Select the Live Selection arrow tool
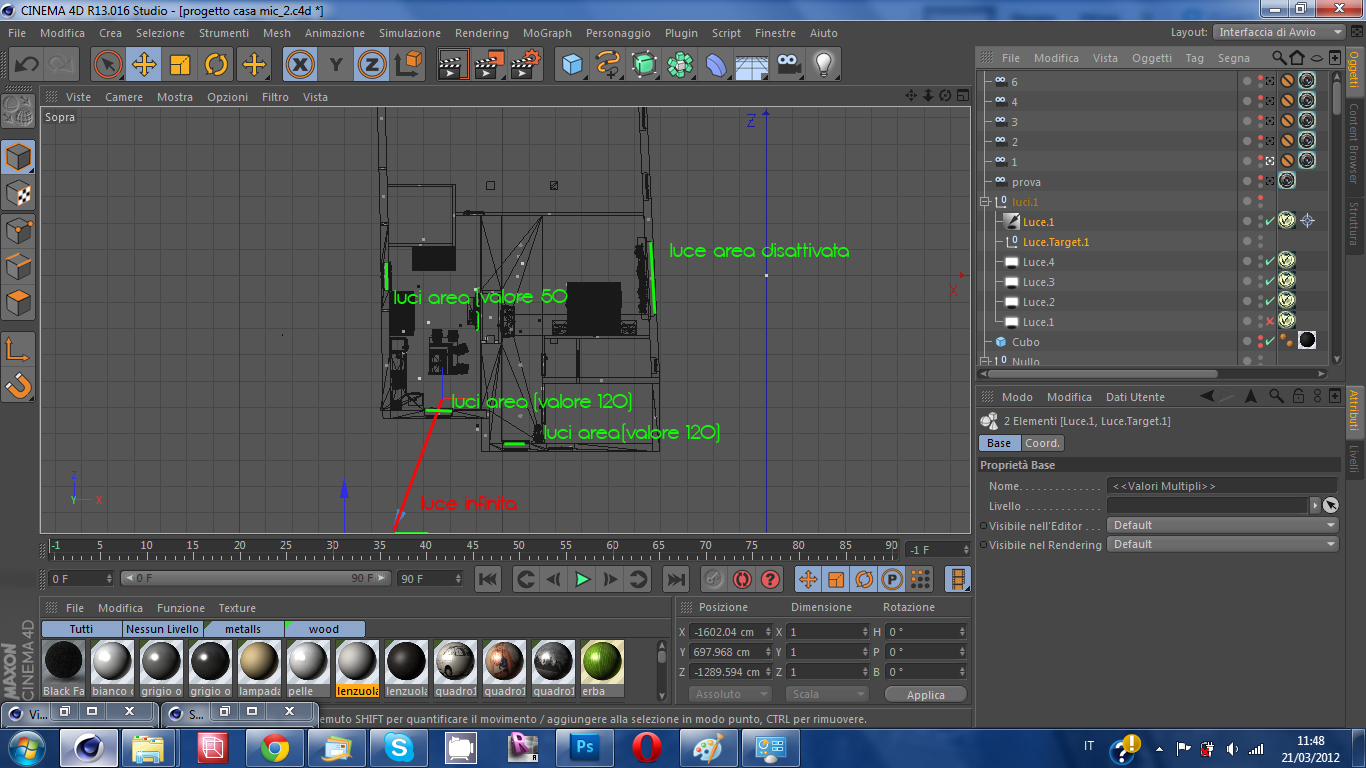The width and height of the screenshot is (1366, 768). 108,66
